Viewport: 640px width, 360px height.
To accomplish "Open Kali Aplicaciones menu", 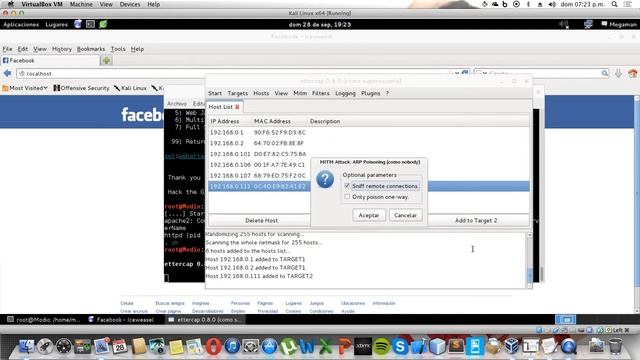I will [21, 24].
